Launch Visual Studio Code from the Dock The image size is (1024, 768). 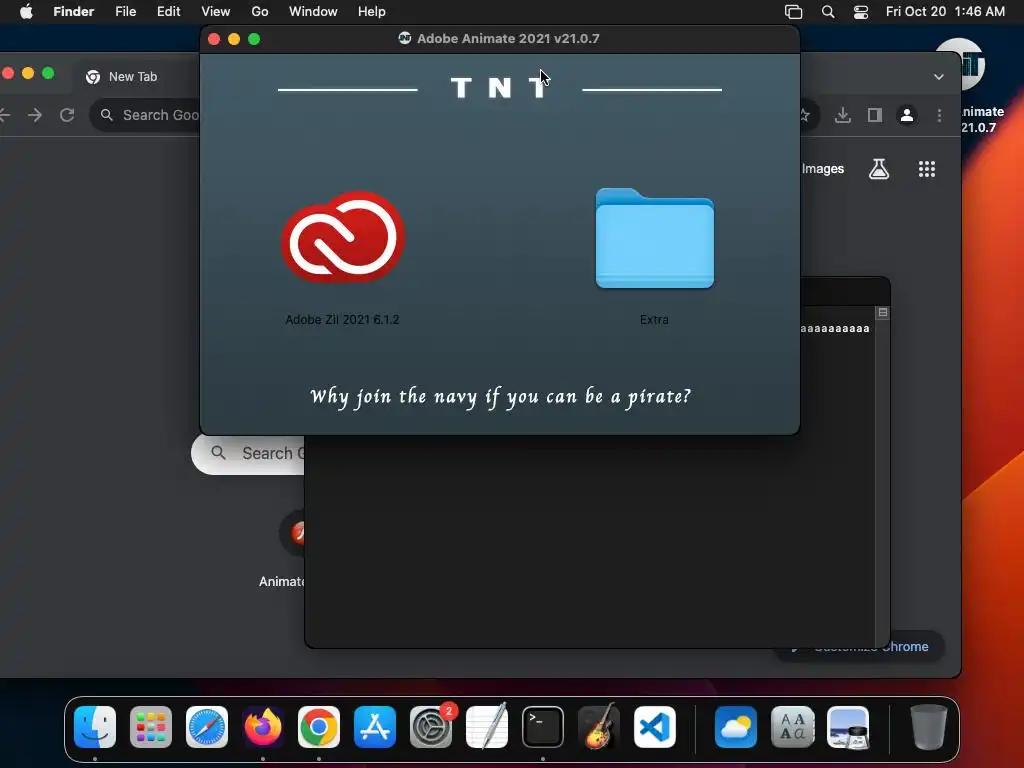[x=655, y=727]
